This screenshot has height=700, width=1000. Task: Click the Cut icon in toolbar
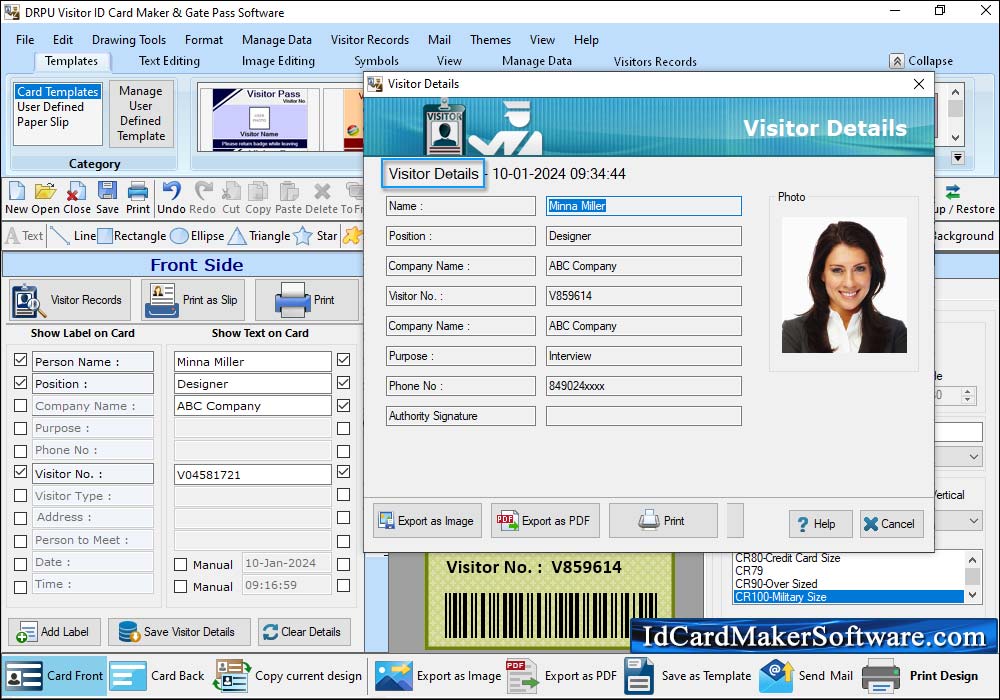click(x=231, y=198)
